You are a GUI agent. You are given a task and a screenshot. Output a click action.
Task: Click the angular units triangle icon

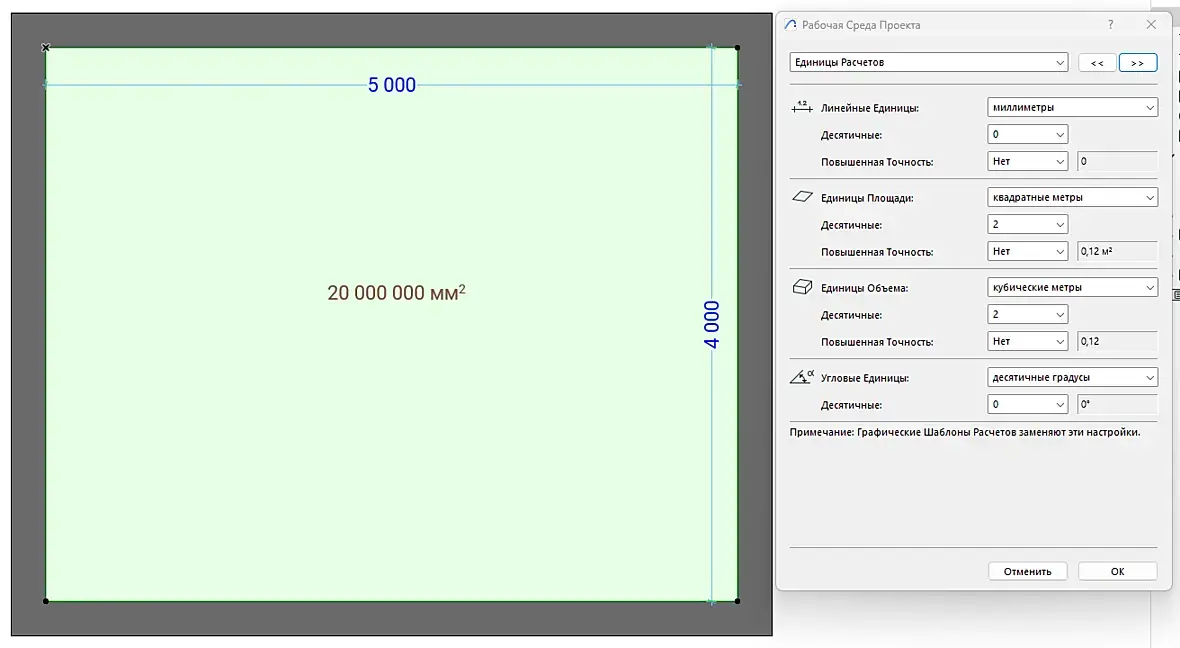click(x=801, y=376)
